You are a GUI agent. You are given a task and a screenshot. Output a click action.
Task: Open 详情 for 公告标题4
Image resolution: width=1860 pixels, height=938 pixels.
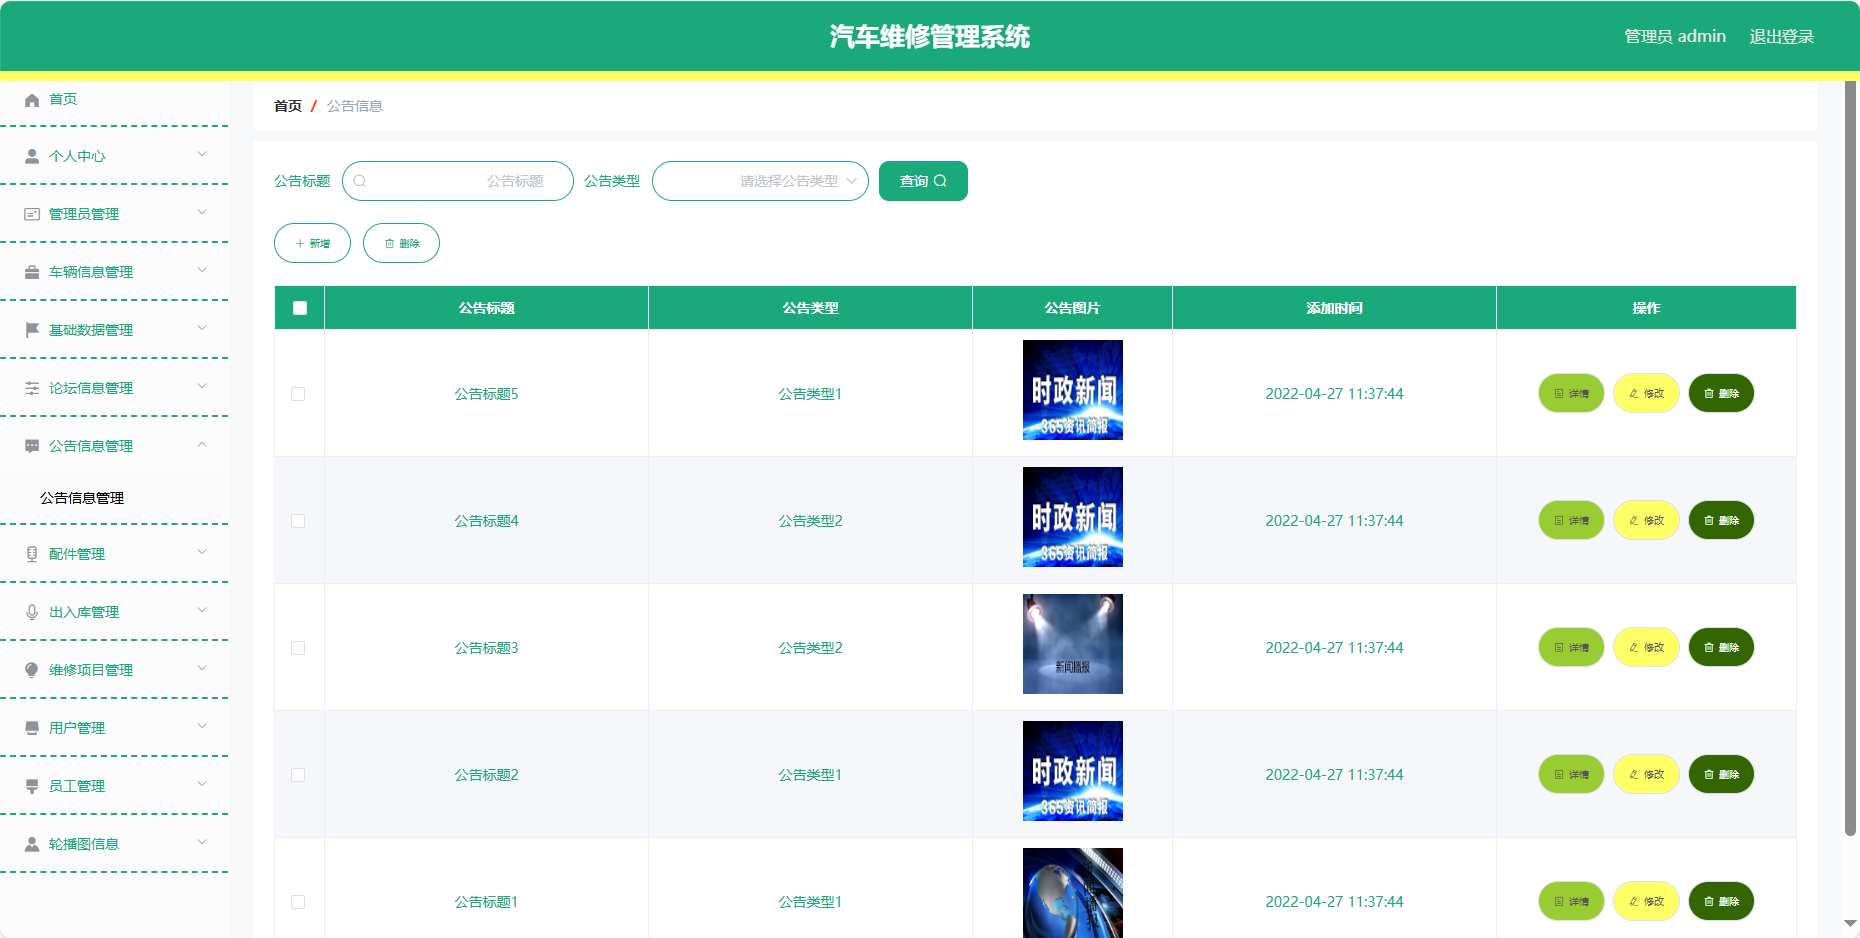[x=1571, y=520]
